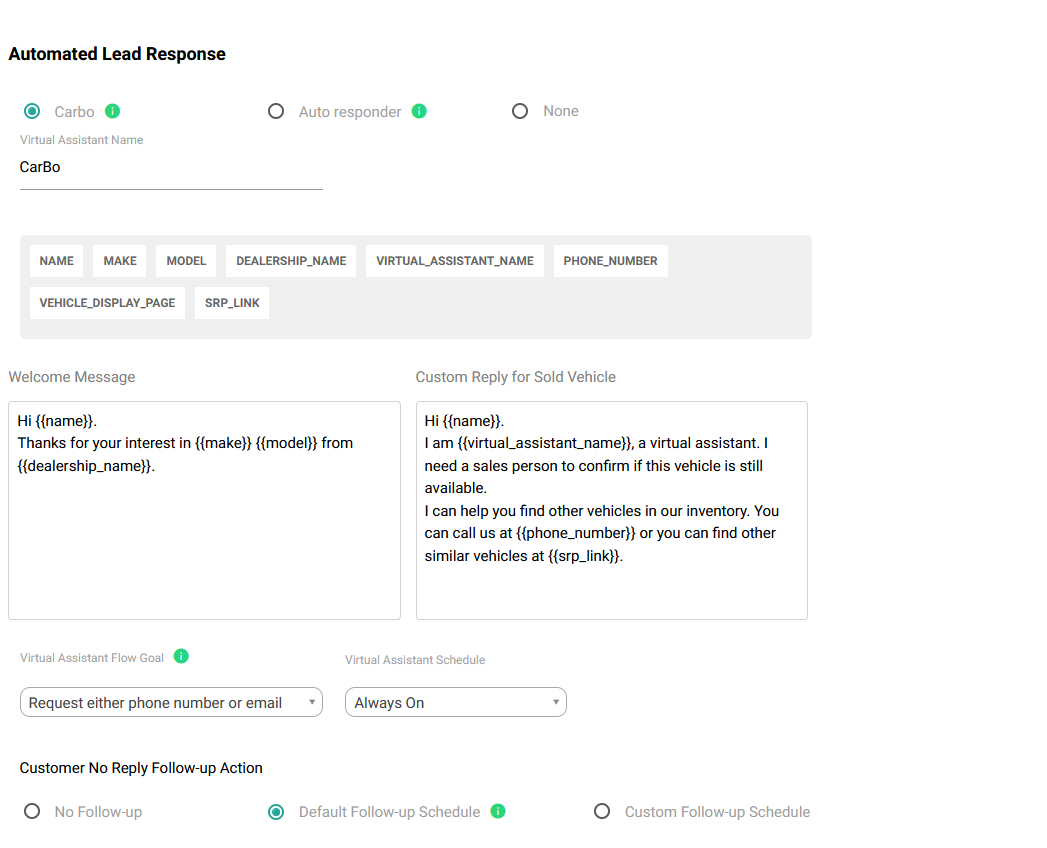Focus the Virtual Assistant Name field
The image size is (1047, 848).
tap(171, 168)
